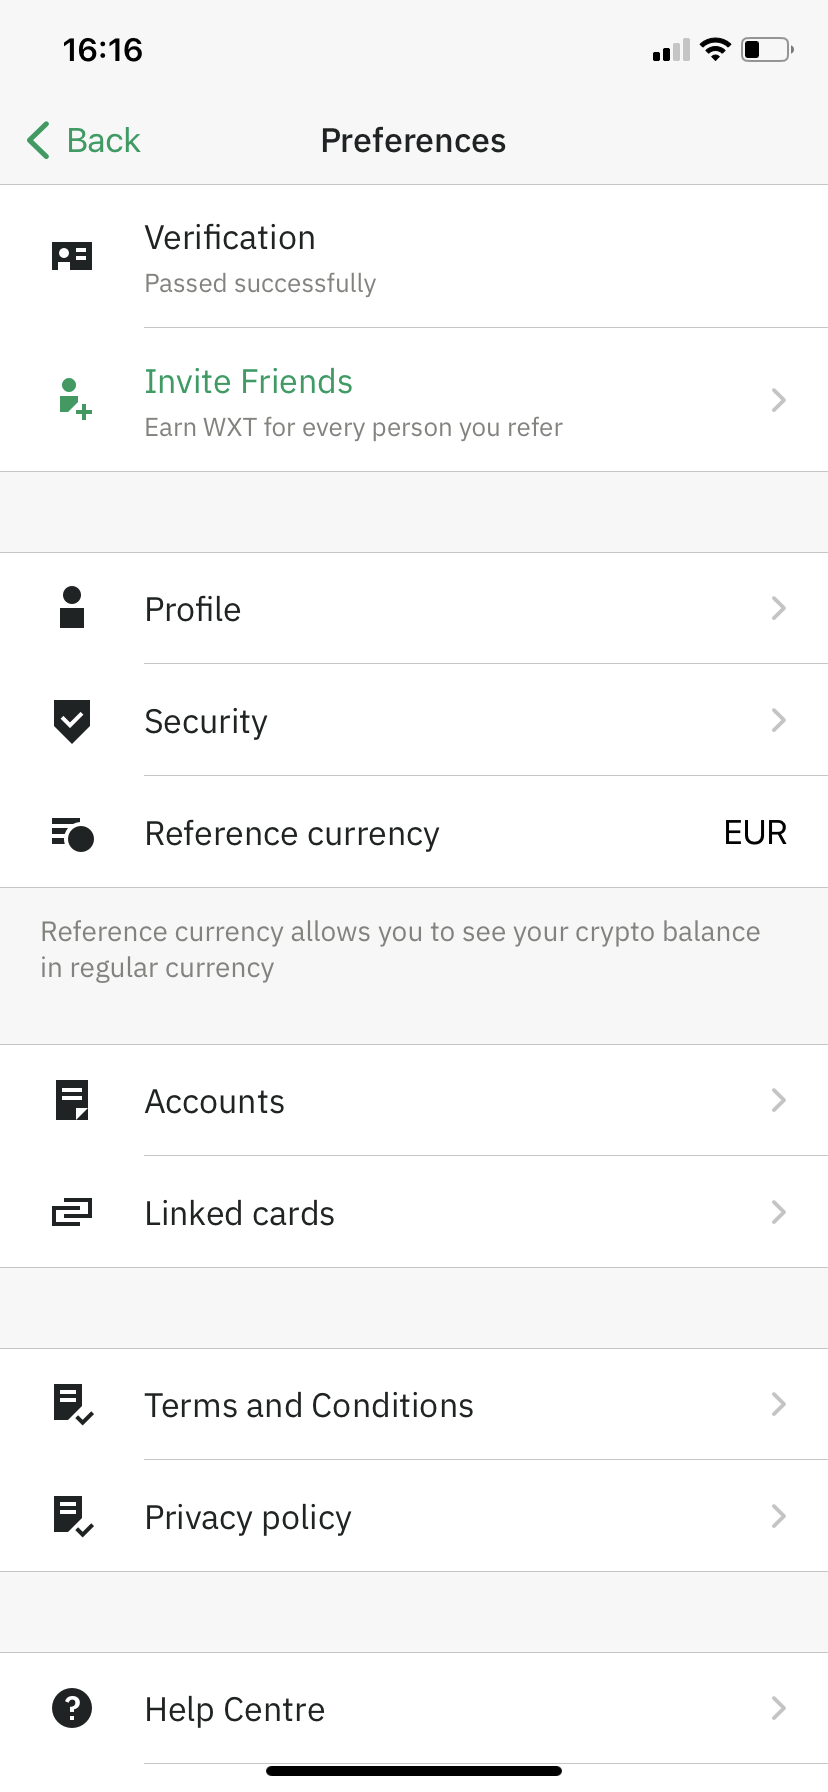This screenshot has height=1792, width=828.
Task: Select the Linked cards menu entry
Action: (x=240, y=1214)
